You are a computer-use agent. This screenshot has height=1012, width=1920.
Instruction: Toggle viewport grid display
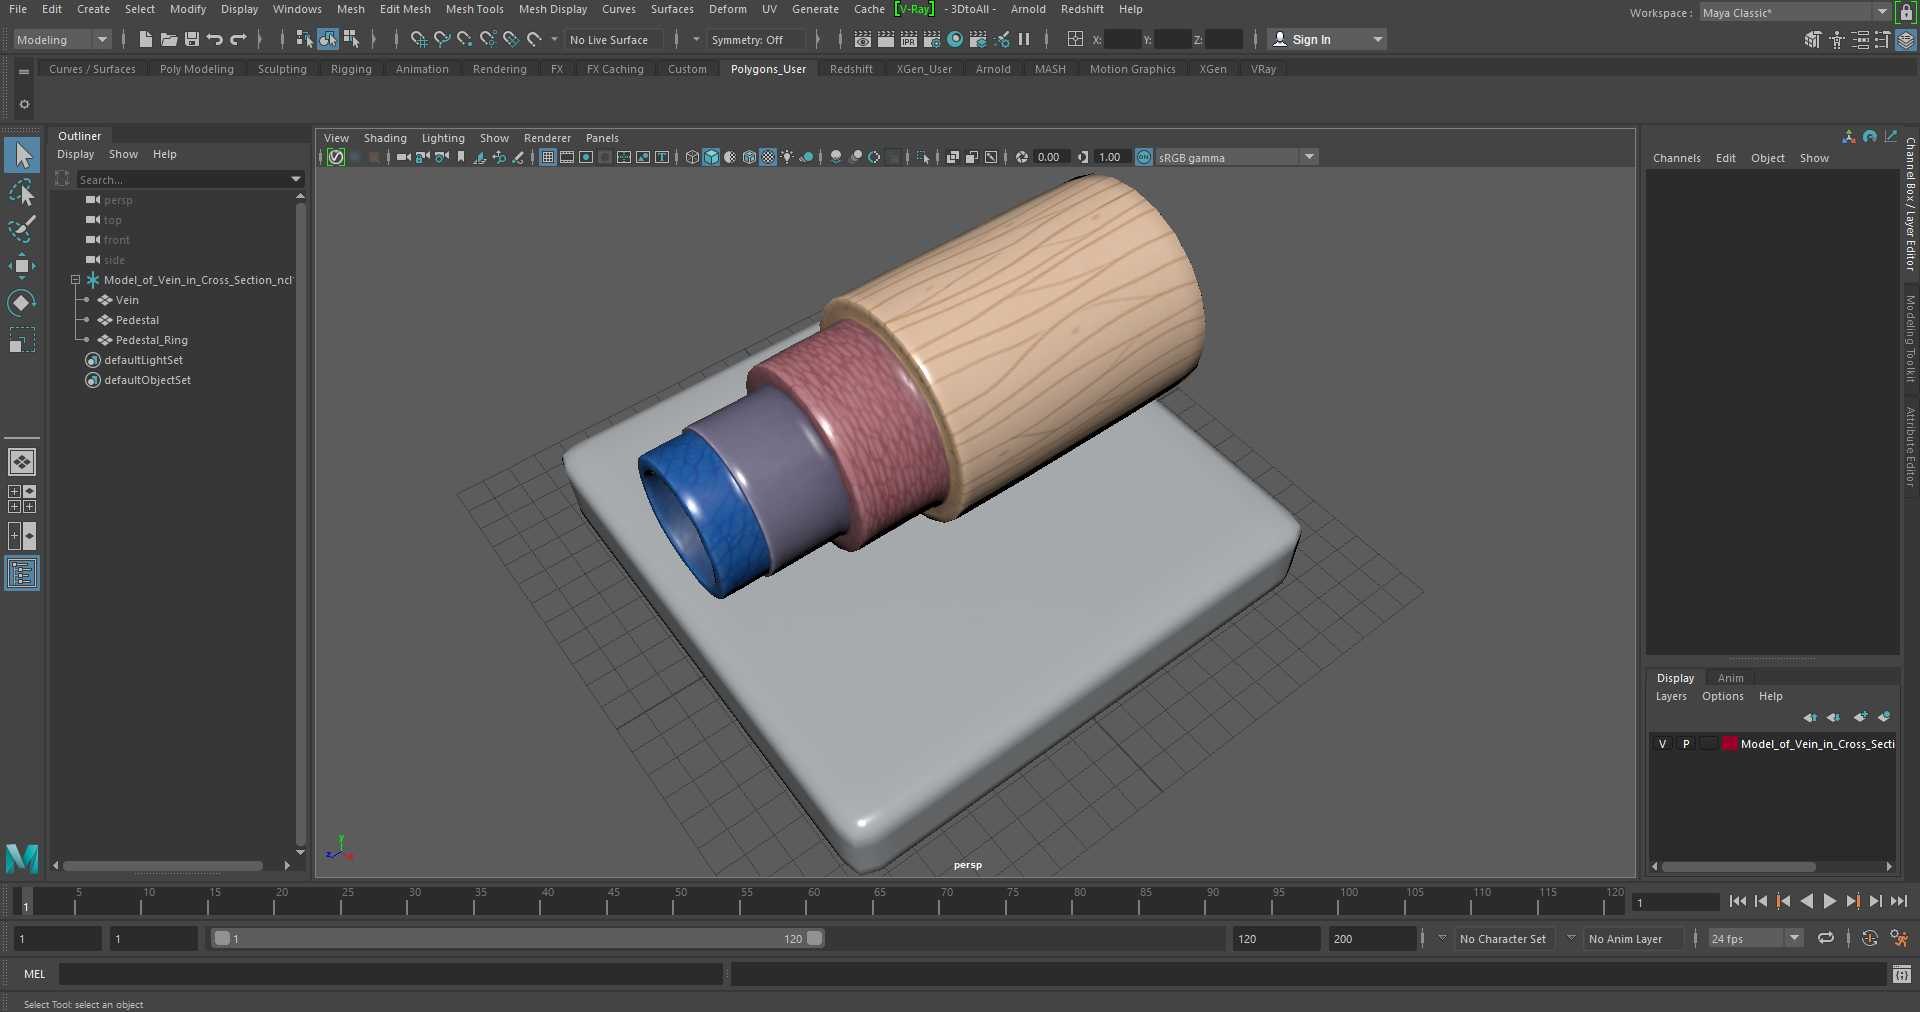pyautogui.click(x=548, y=157)
